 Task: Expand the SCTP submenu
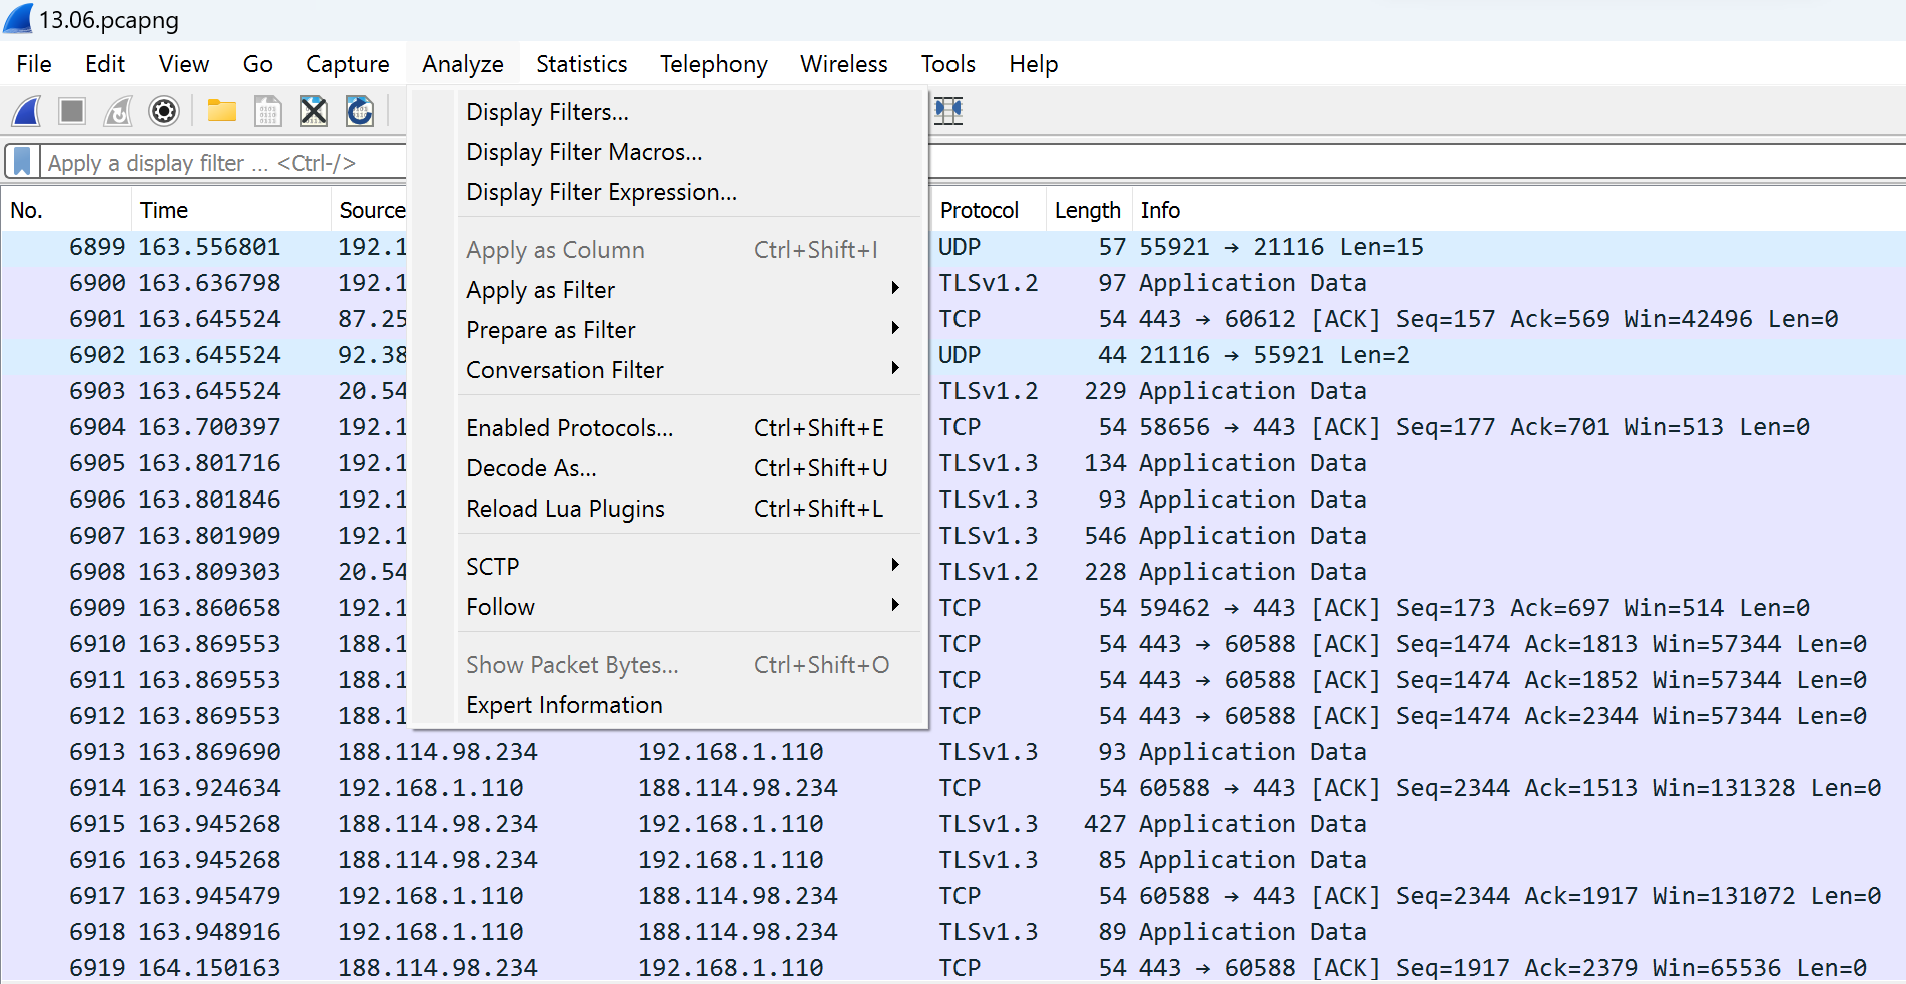689,567
